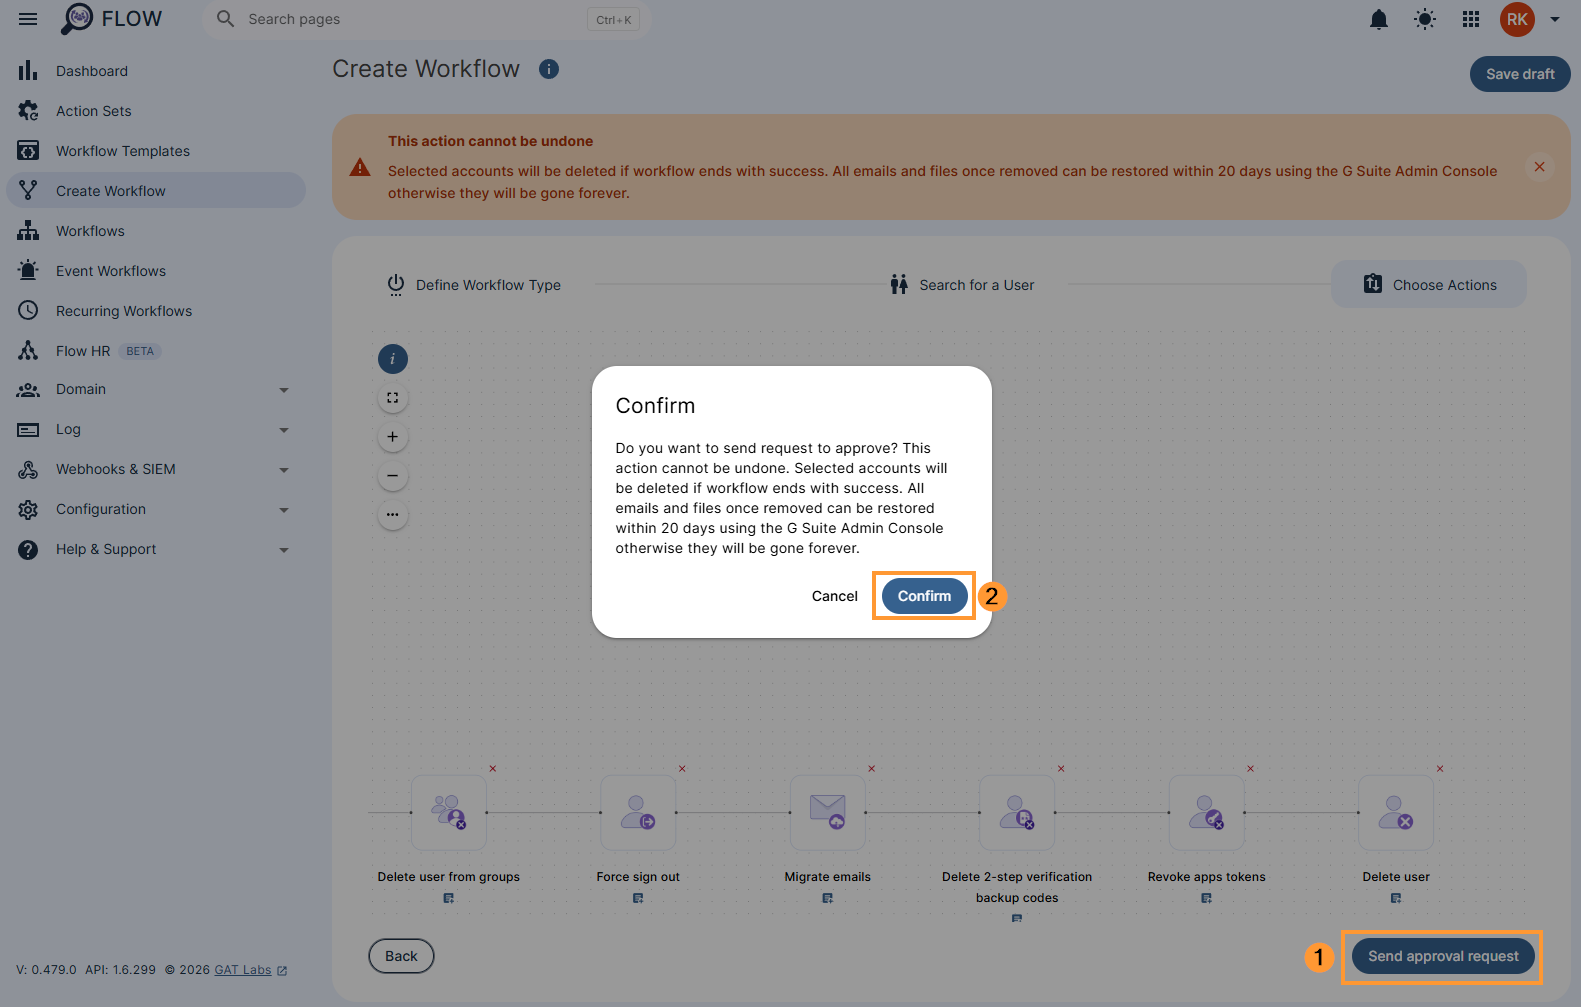Open the Workflows list

[156, 231]
